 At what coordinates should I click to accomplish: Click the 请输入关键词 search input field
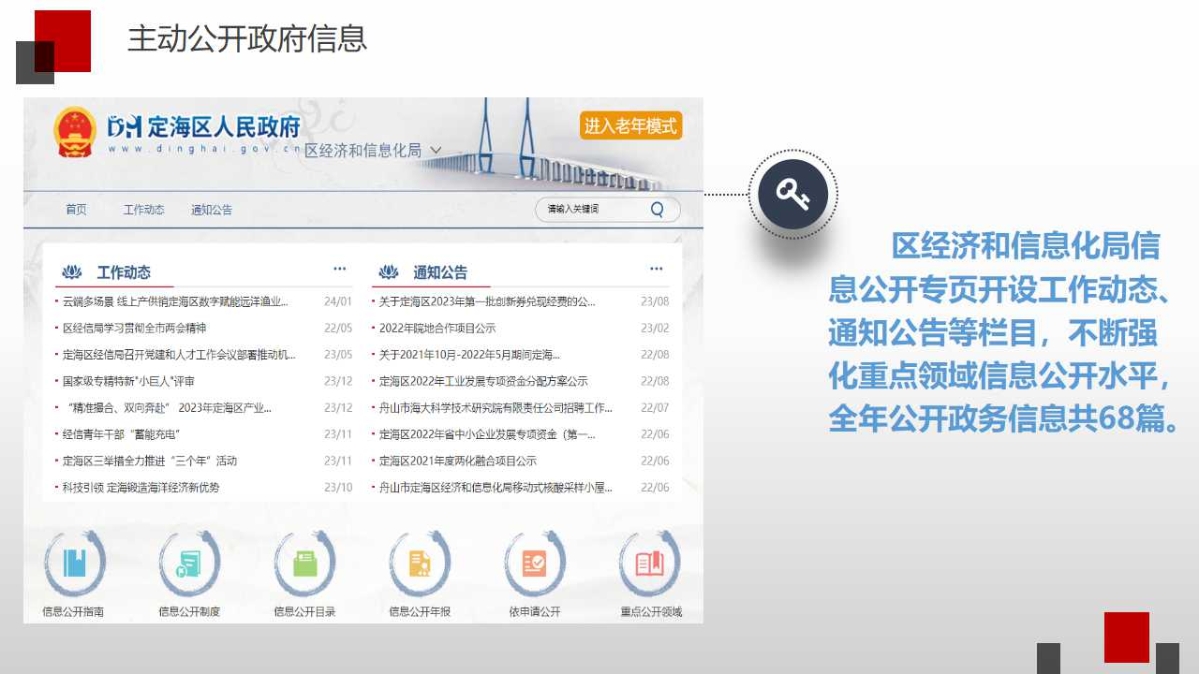pos(590,209)
